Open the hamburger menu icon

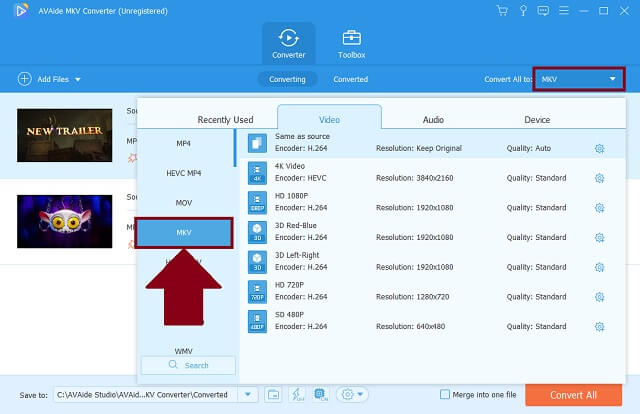tap(564, 10)
